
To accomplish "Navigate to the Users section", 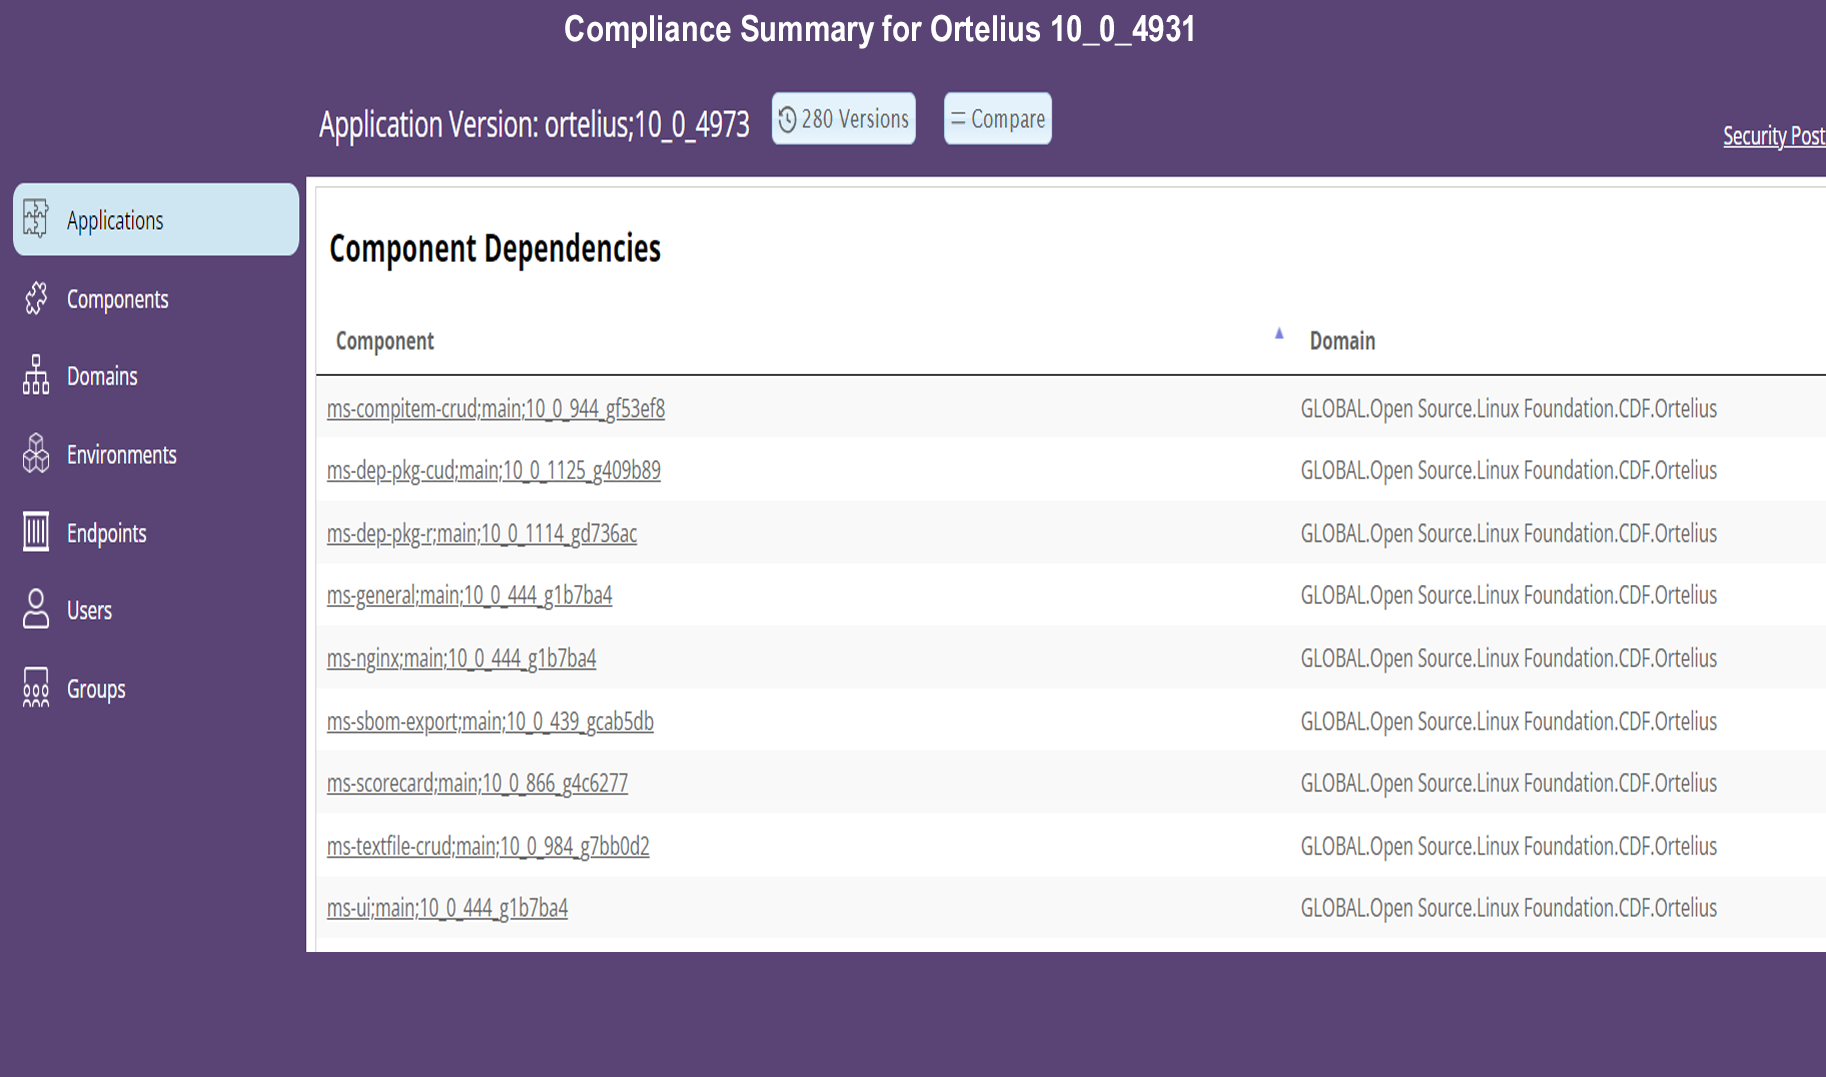I will (89, 610).
